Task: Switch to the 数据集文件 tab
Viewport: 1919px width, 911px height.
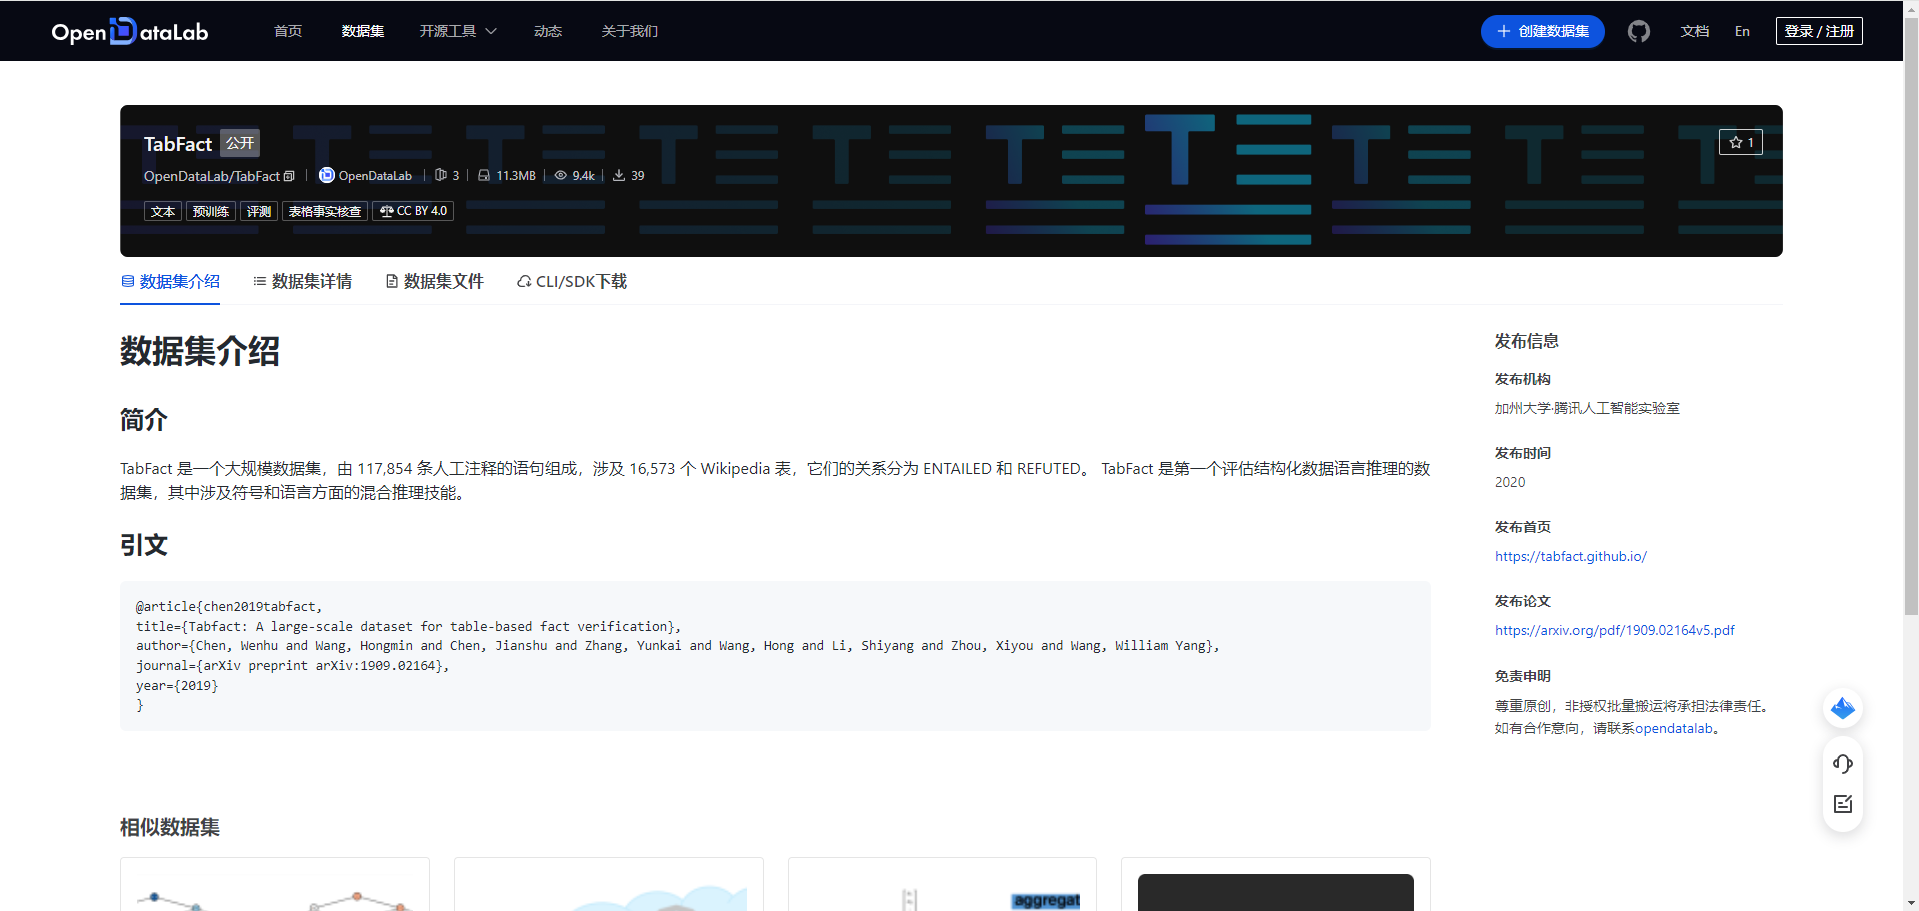Action: pos(434,282)
